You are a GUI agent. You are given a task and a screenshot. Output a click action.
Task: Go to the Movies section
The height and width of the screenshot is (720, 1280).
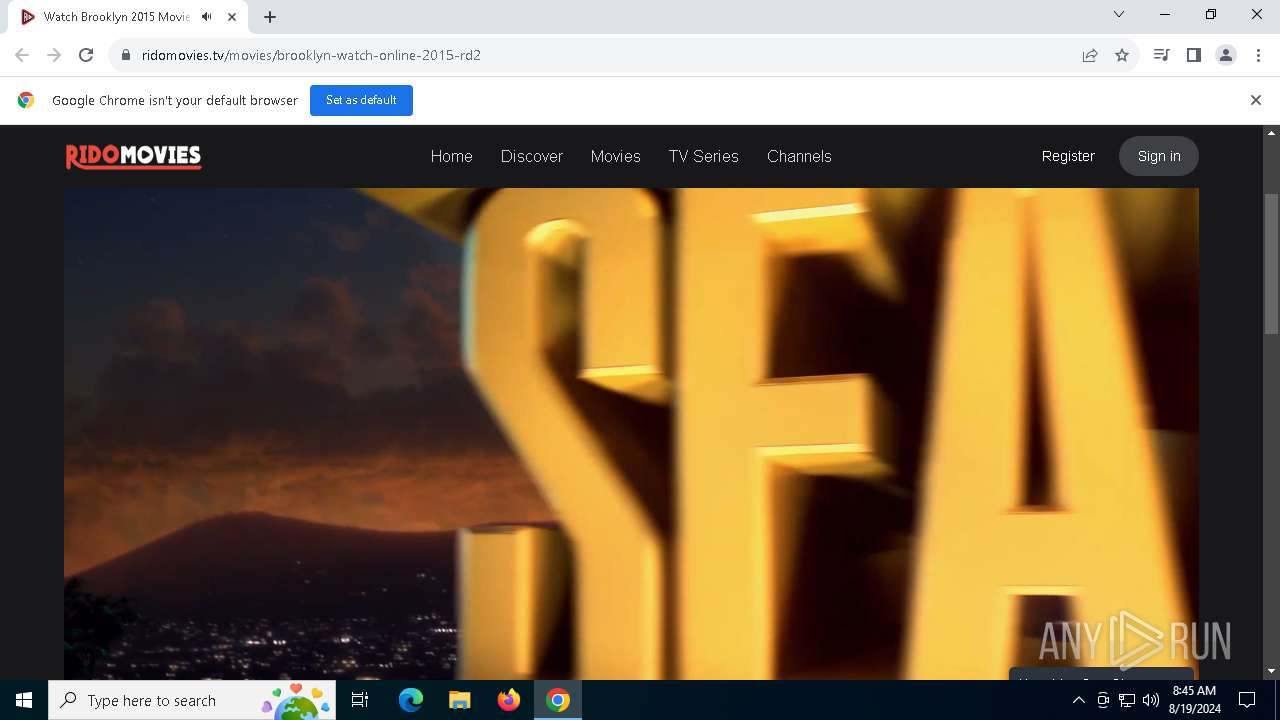[615, 156]
